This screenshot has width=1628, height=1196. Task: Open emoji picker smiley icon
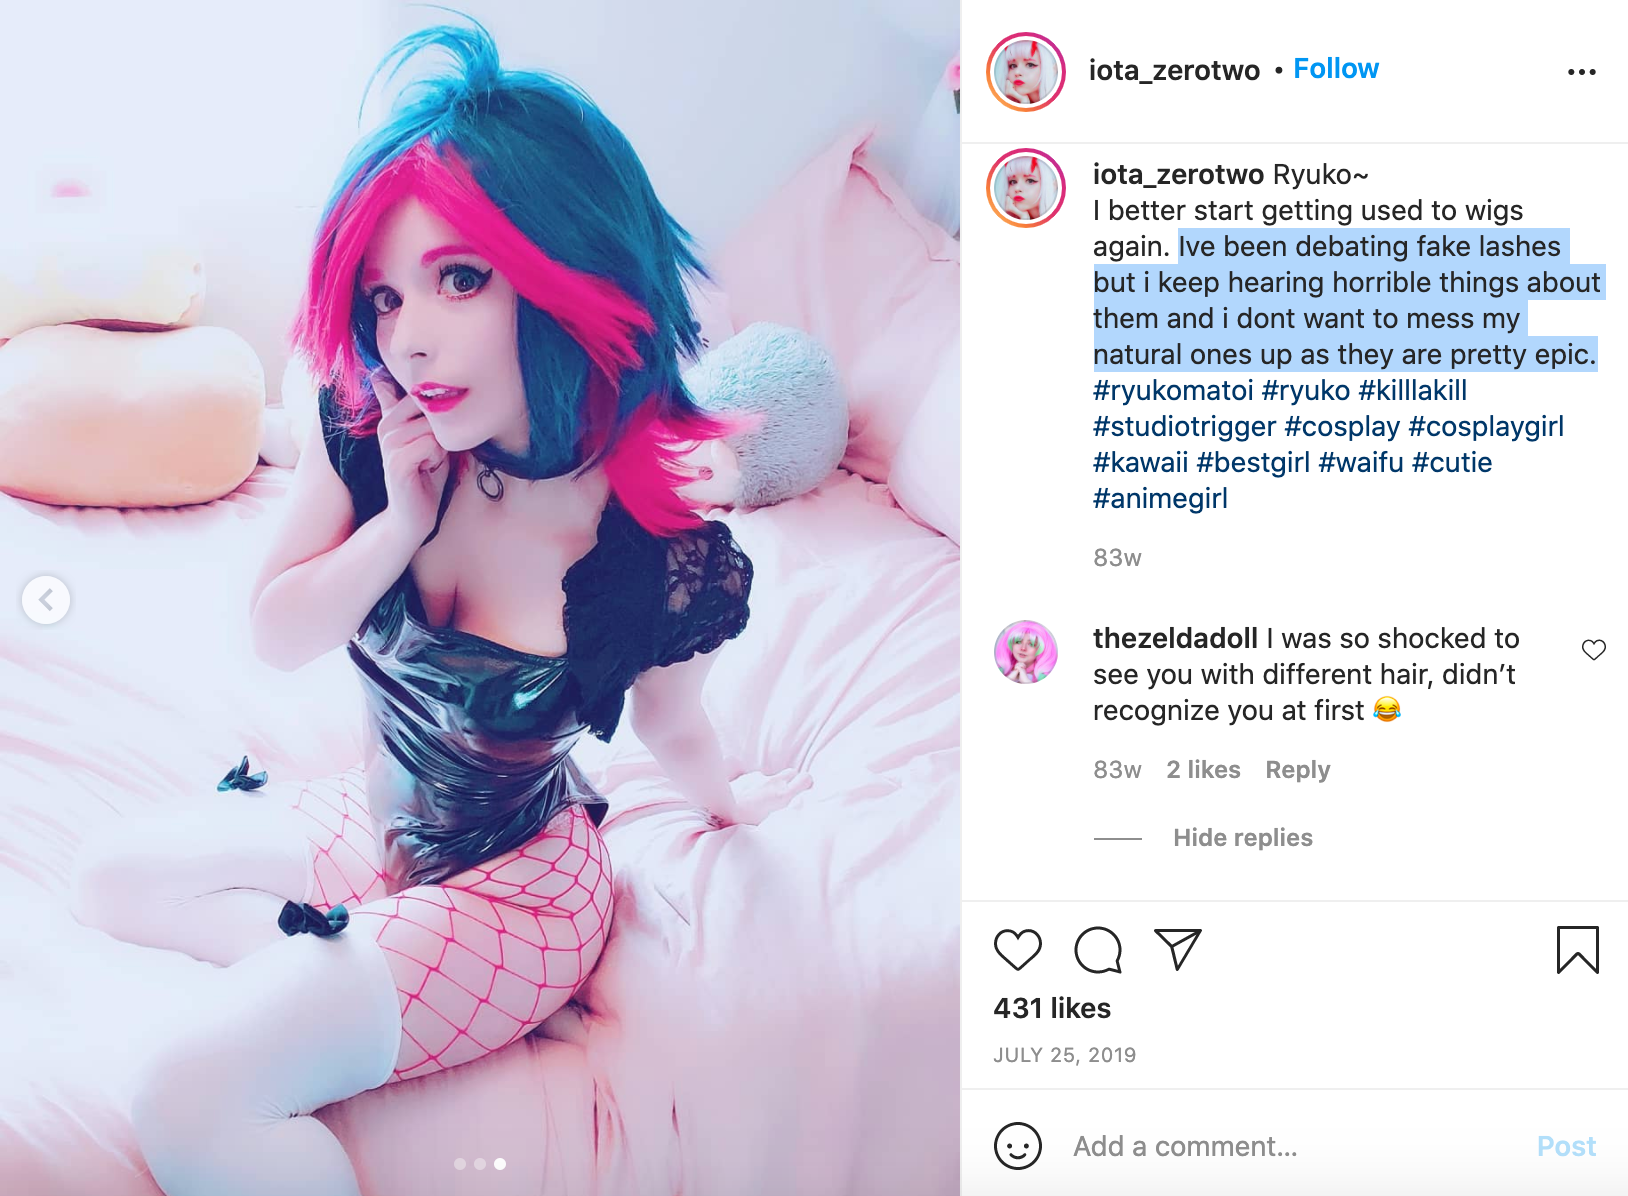1018,1146
